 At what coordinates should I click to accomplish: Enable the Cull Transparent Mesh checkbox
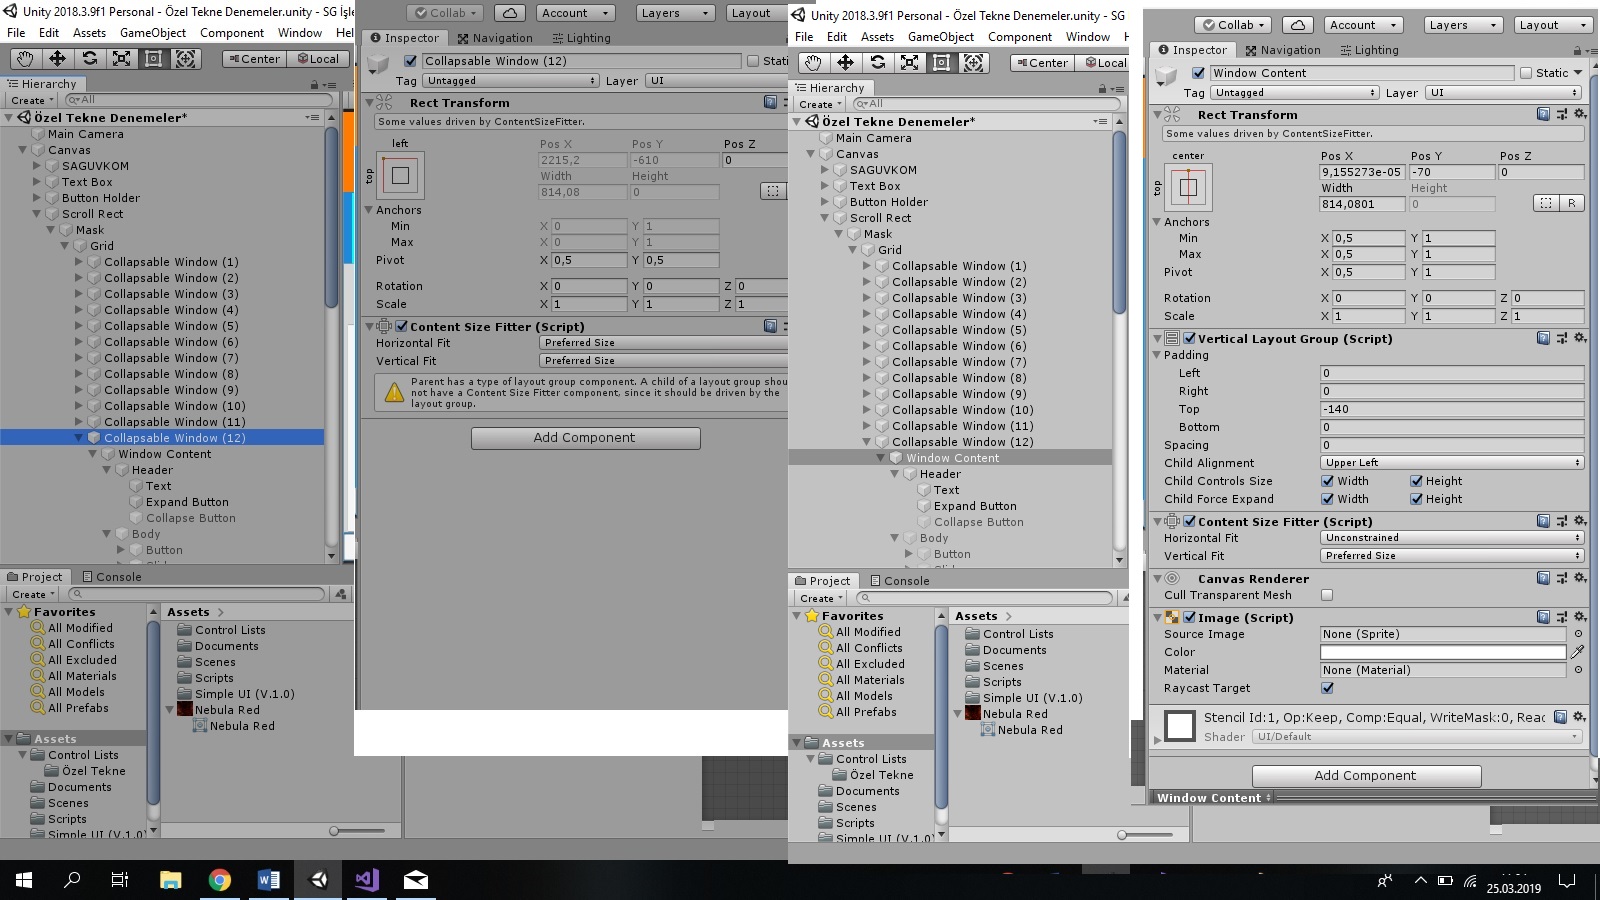pos(1327,595)
